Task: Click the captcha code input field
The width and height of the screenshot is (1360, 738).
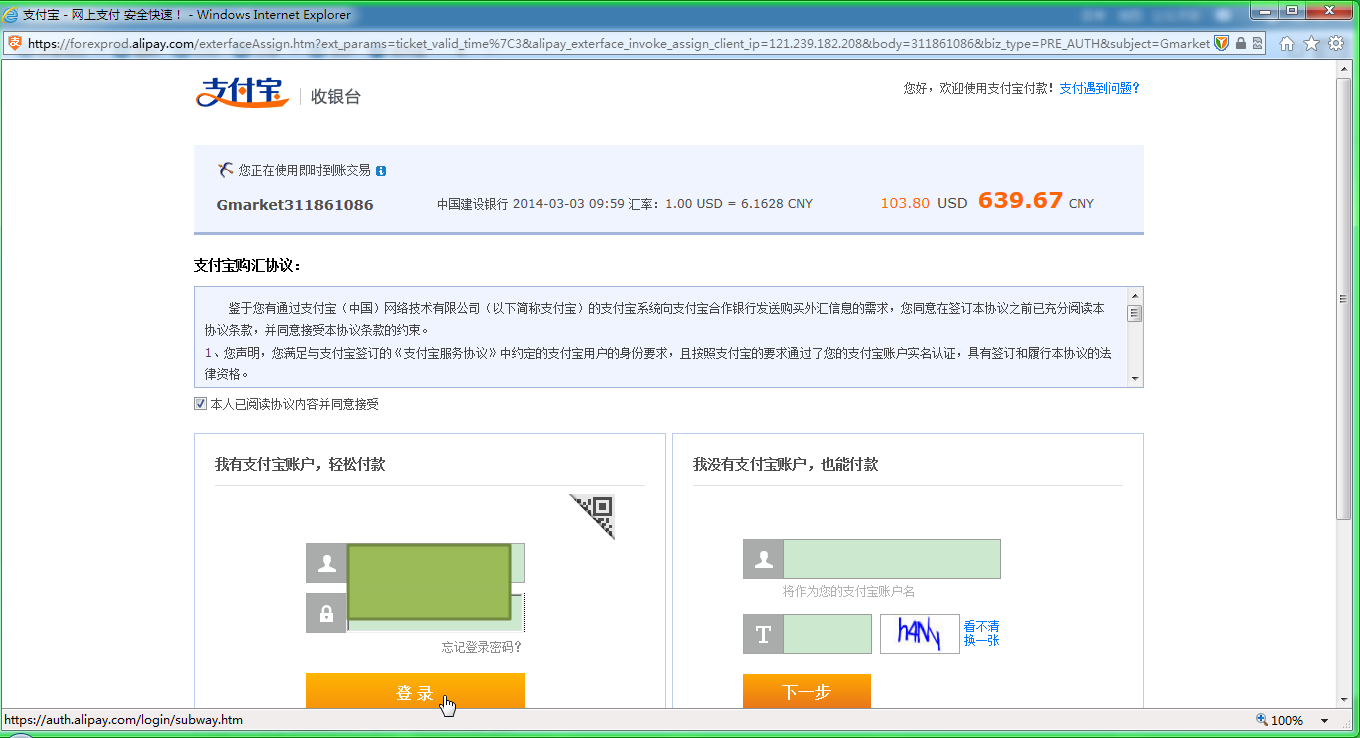Action: click(x=828, y=634)
